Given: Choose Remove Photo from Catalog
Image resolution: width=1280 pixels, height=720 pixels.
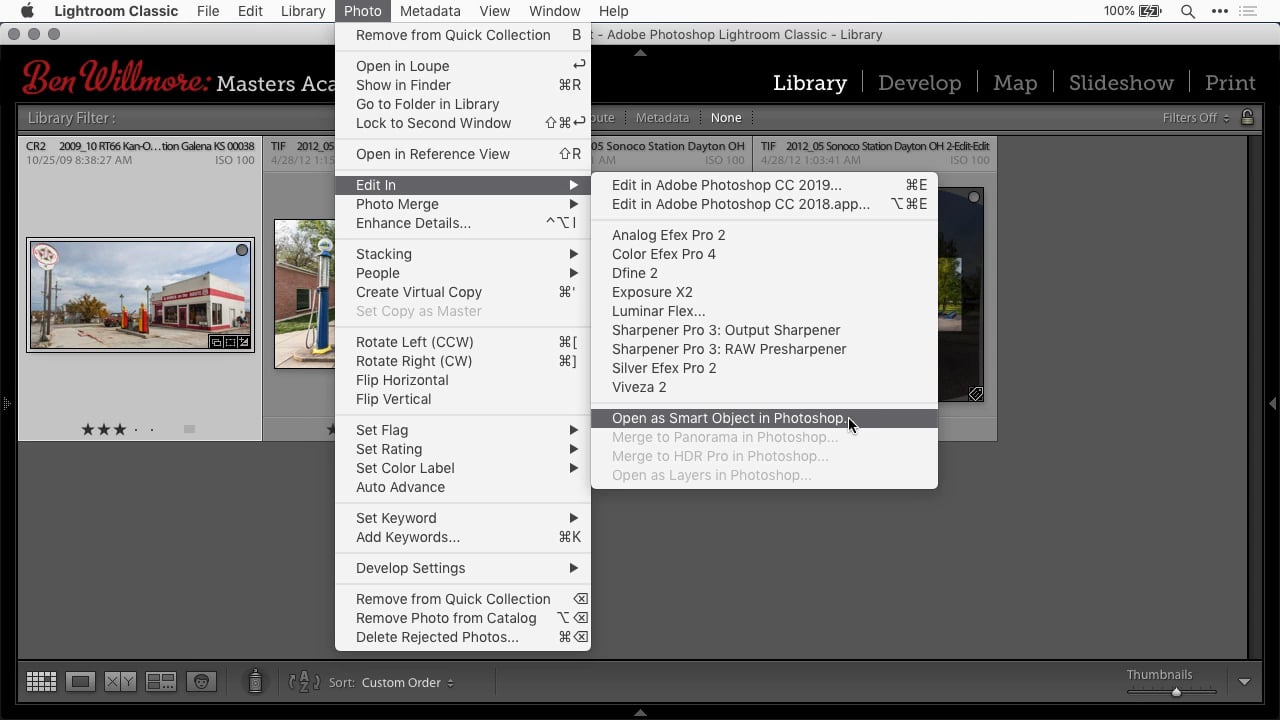Looking at the screenshot, I should point(463,618).
